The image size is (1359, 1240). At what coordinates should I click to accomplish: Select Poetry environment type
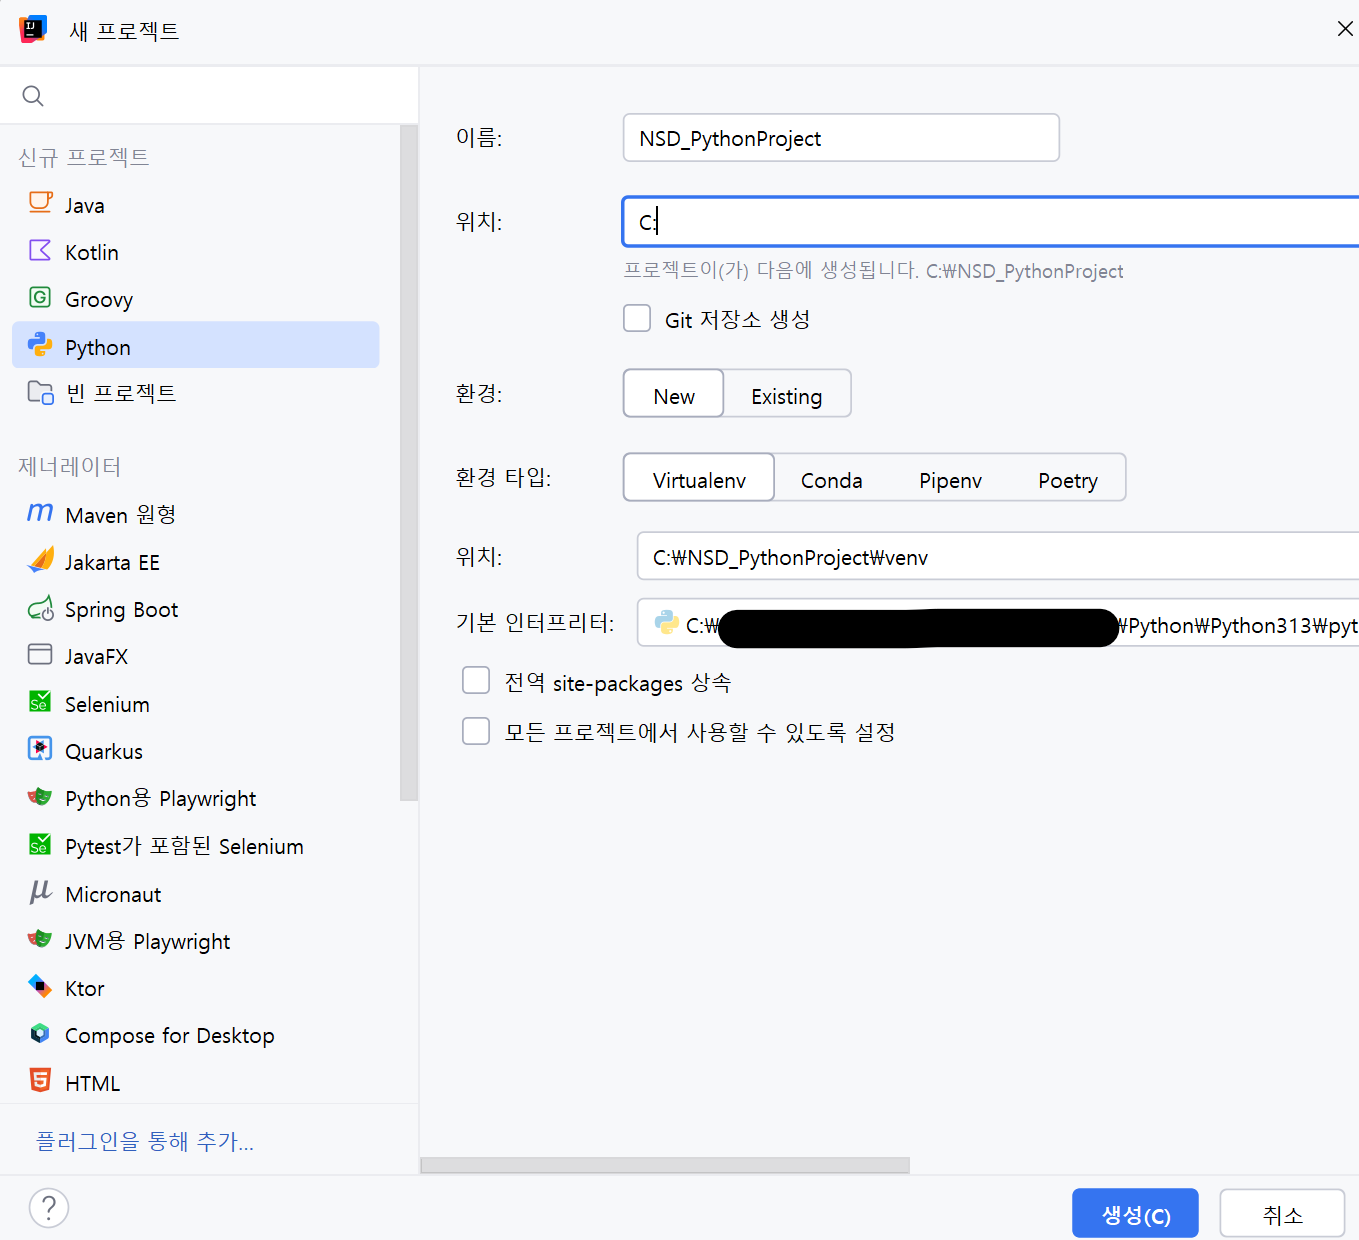1068,478
